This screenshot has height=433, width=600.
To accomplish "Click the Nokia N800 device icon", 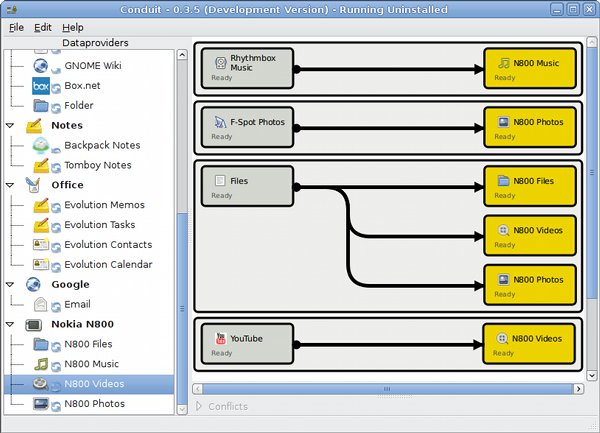I will [x=34, y=325].
